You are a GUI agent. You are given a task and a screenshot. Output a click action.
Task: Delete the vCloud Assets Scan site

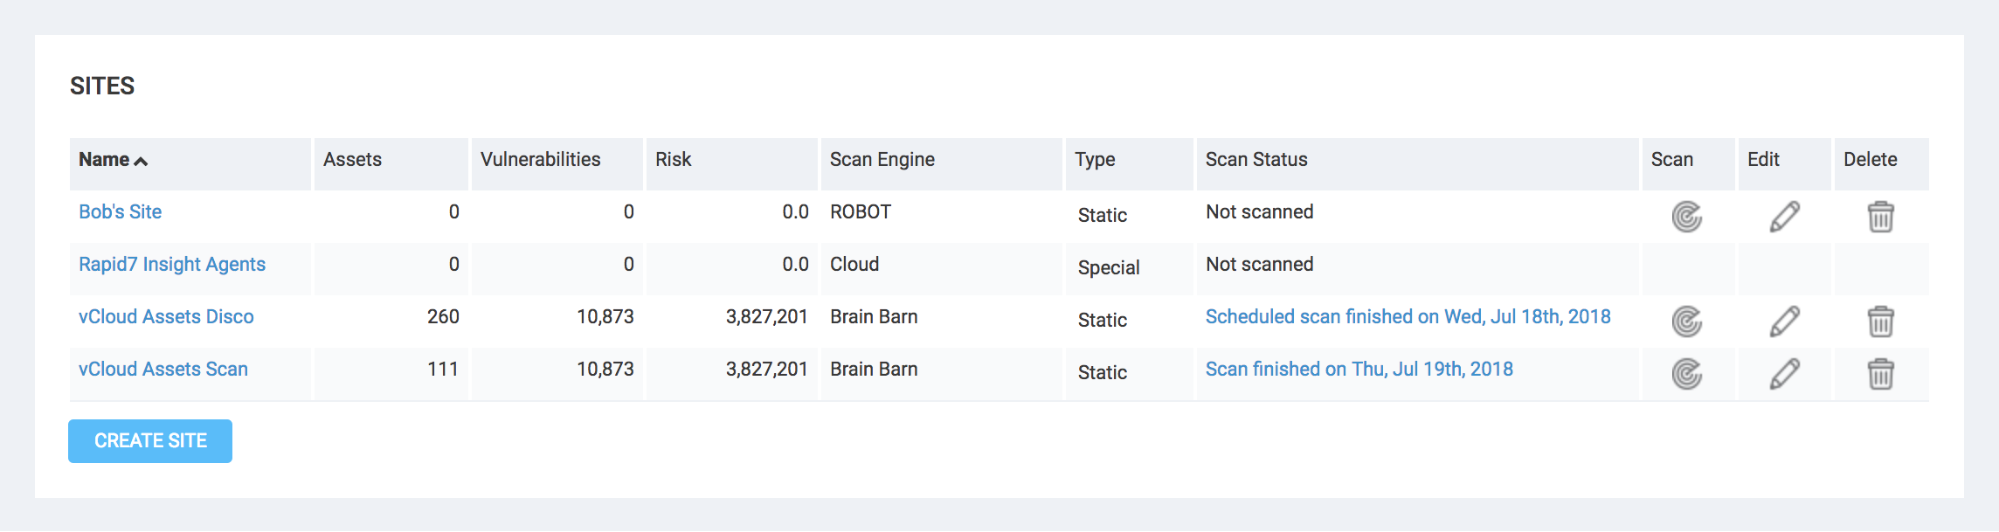[x=1880, y=374]
